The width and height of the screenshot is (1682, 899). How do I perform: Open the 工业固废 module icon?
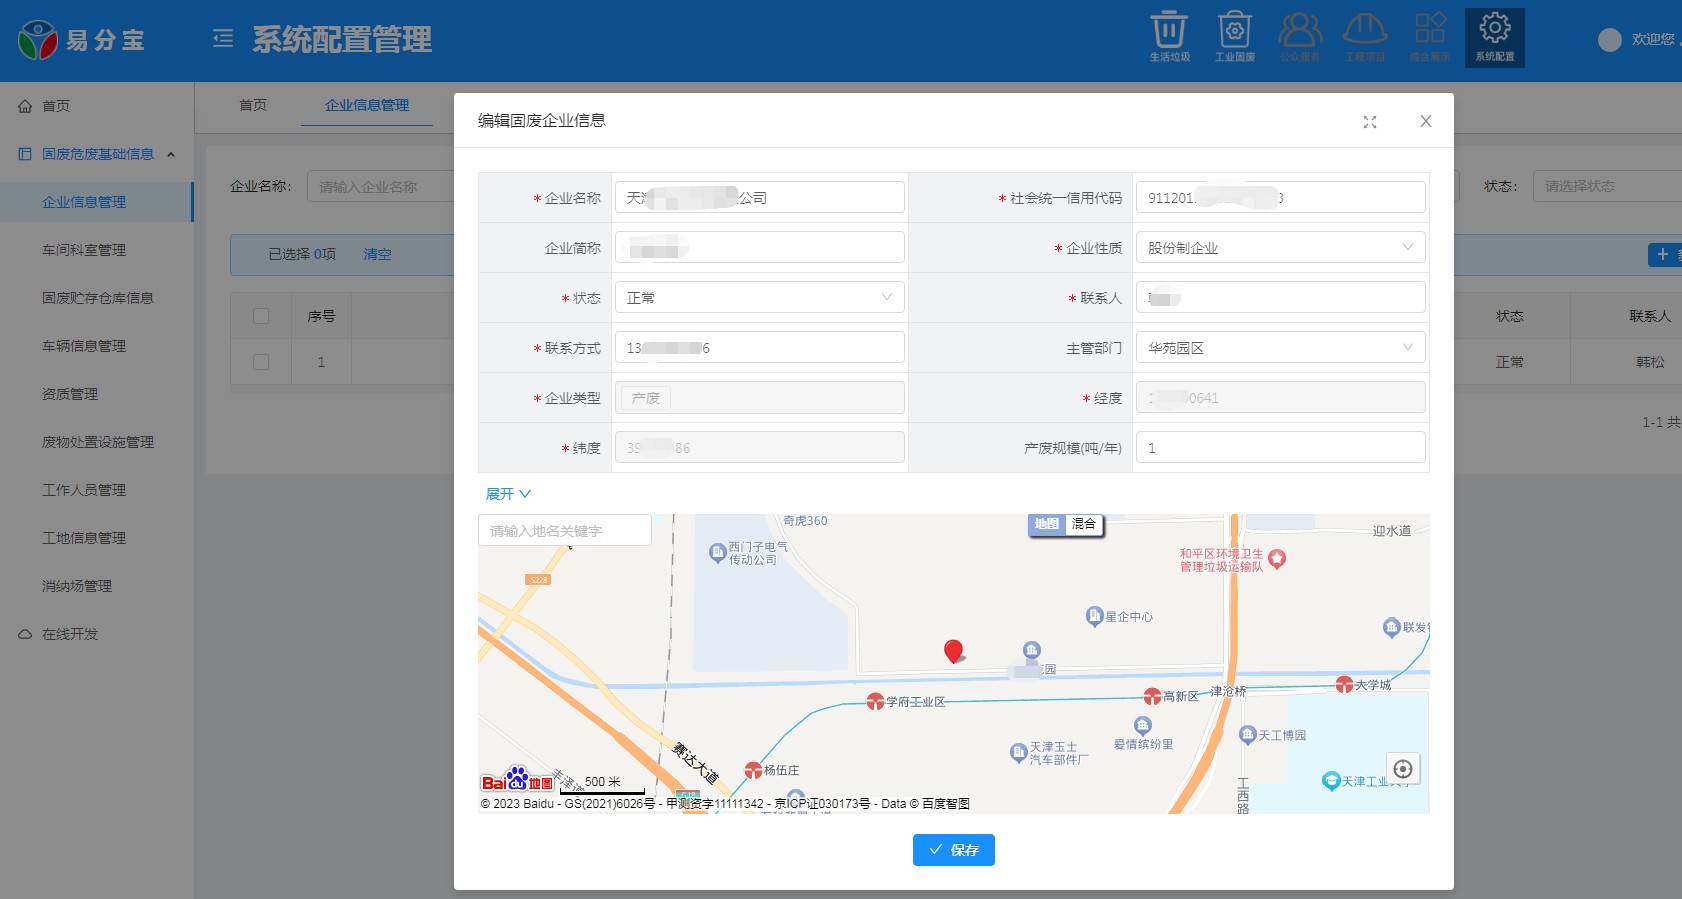click(x=1234, y=37)
